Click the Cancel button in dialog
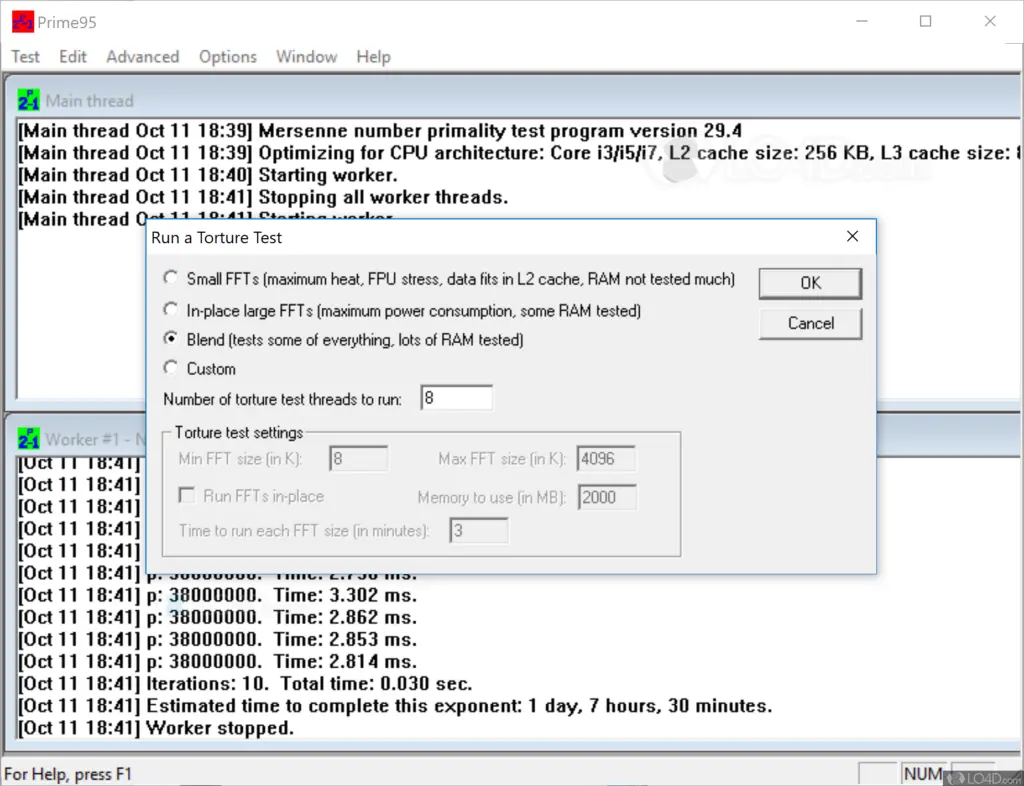Viewport: 1024px width, 786px height. click(810, 324)
